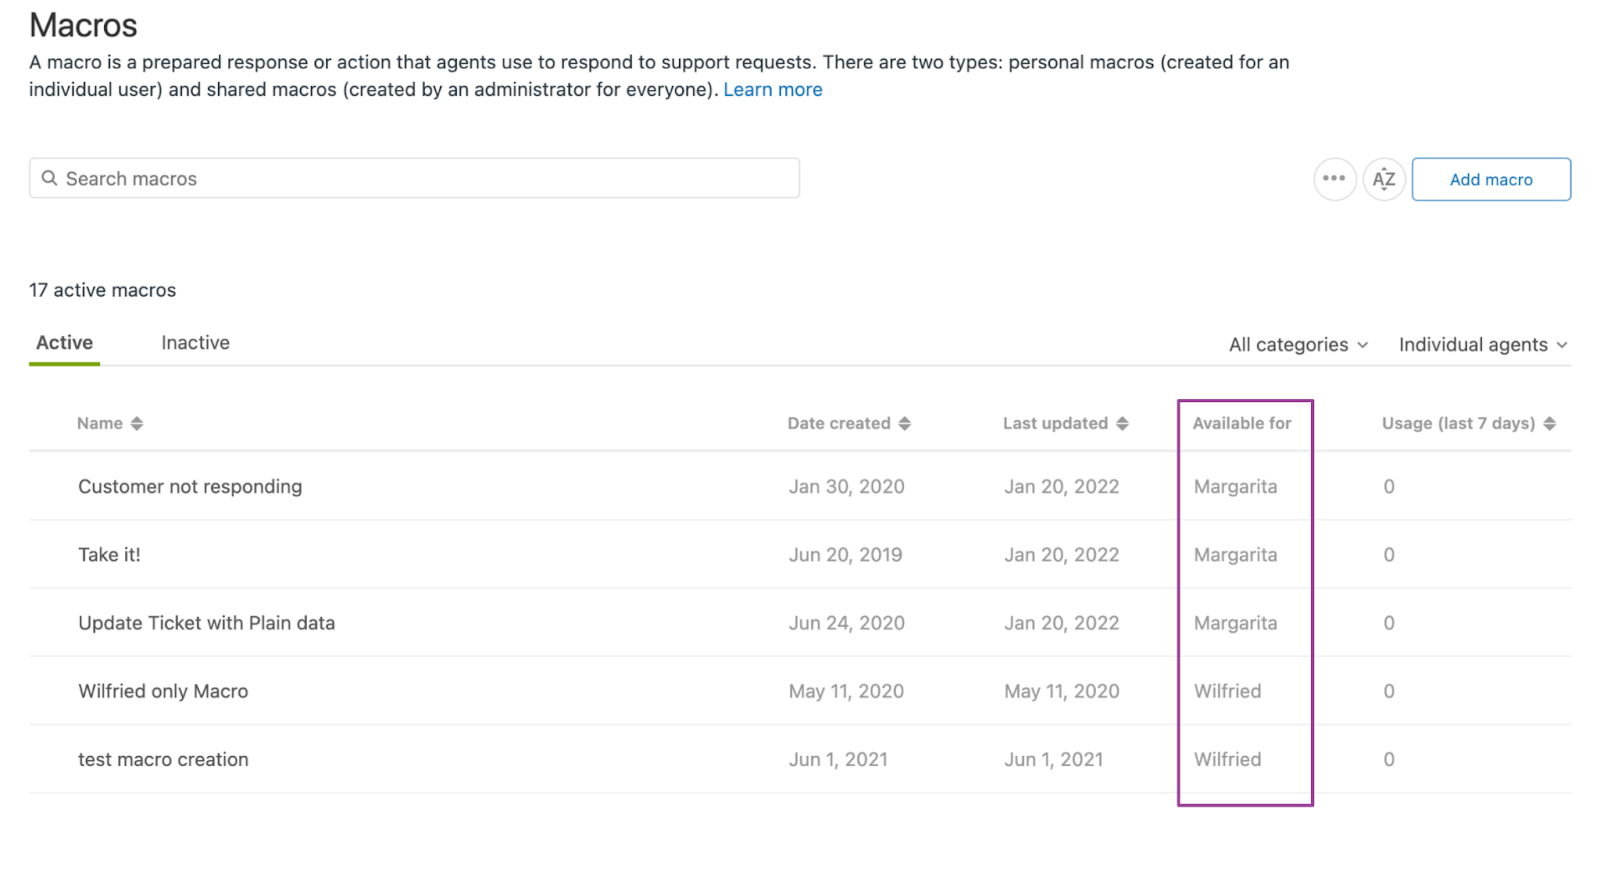Open the three-dots more options menu
The height and width of the screenshot is (888, 1600).
pos(1334,179)
